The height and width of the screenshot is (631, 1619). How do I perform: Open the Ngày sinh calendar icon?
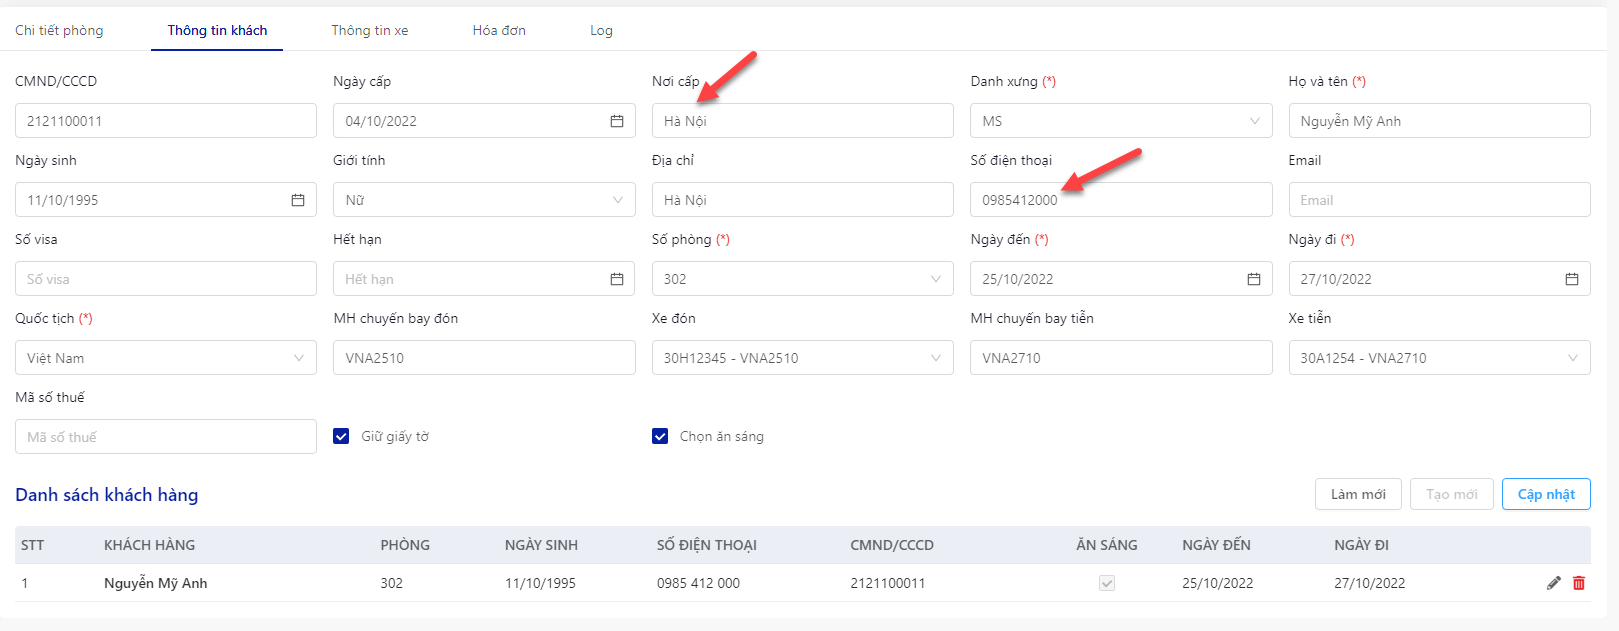[x=298, y=200]
